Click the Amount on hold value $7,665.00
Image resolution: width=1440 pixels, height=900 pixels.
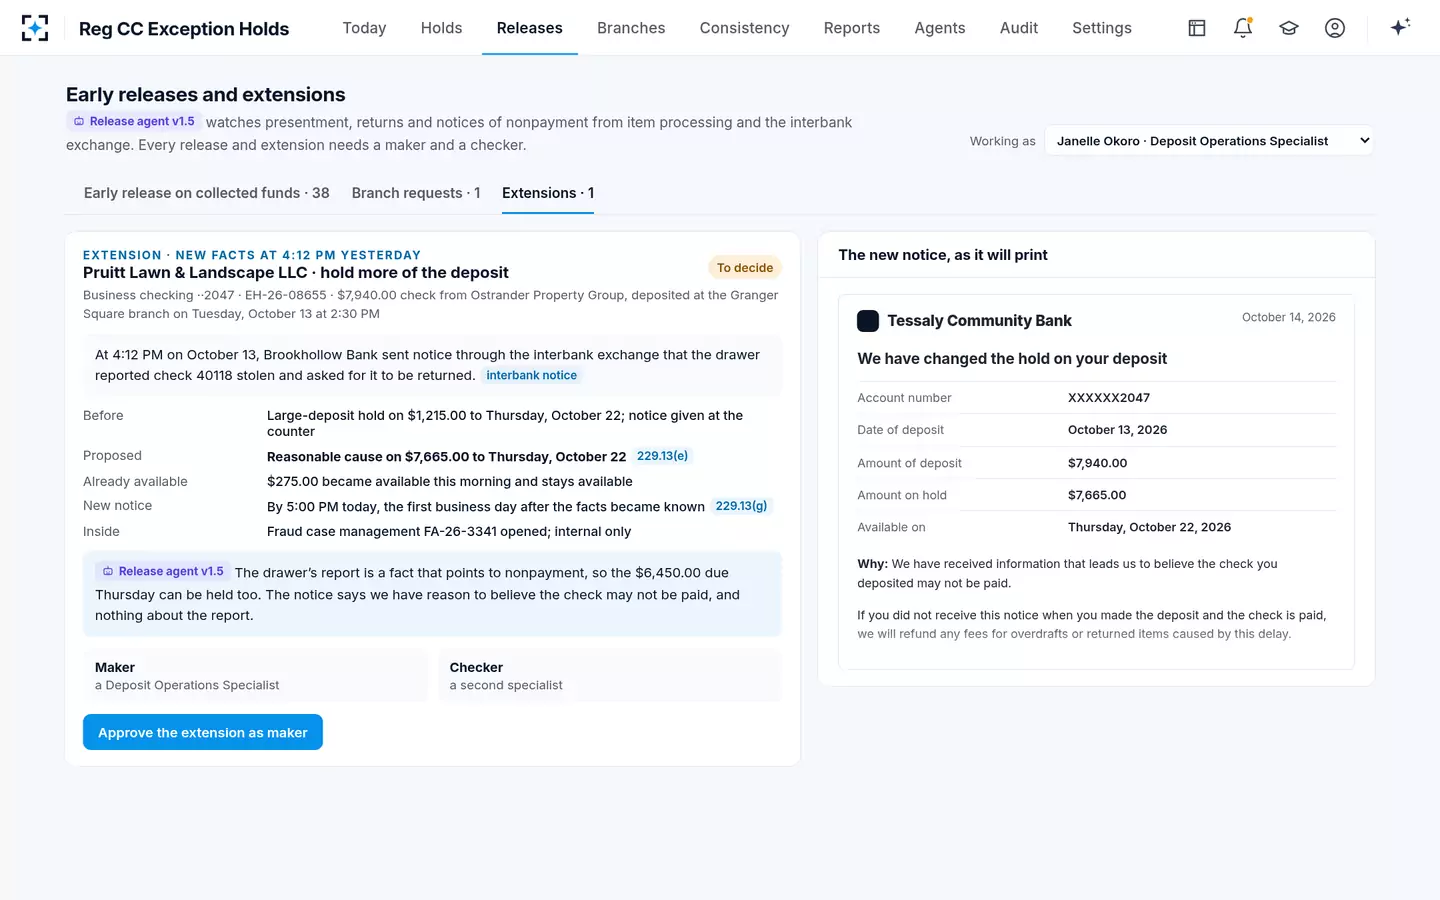1097,495
